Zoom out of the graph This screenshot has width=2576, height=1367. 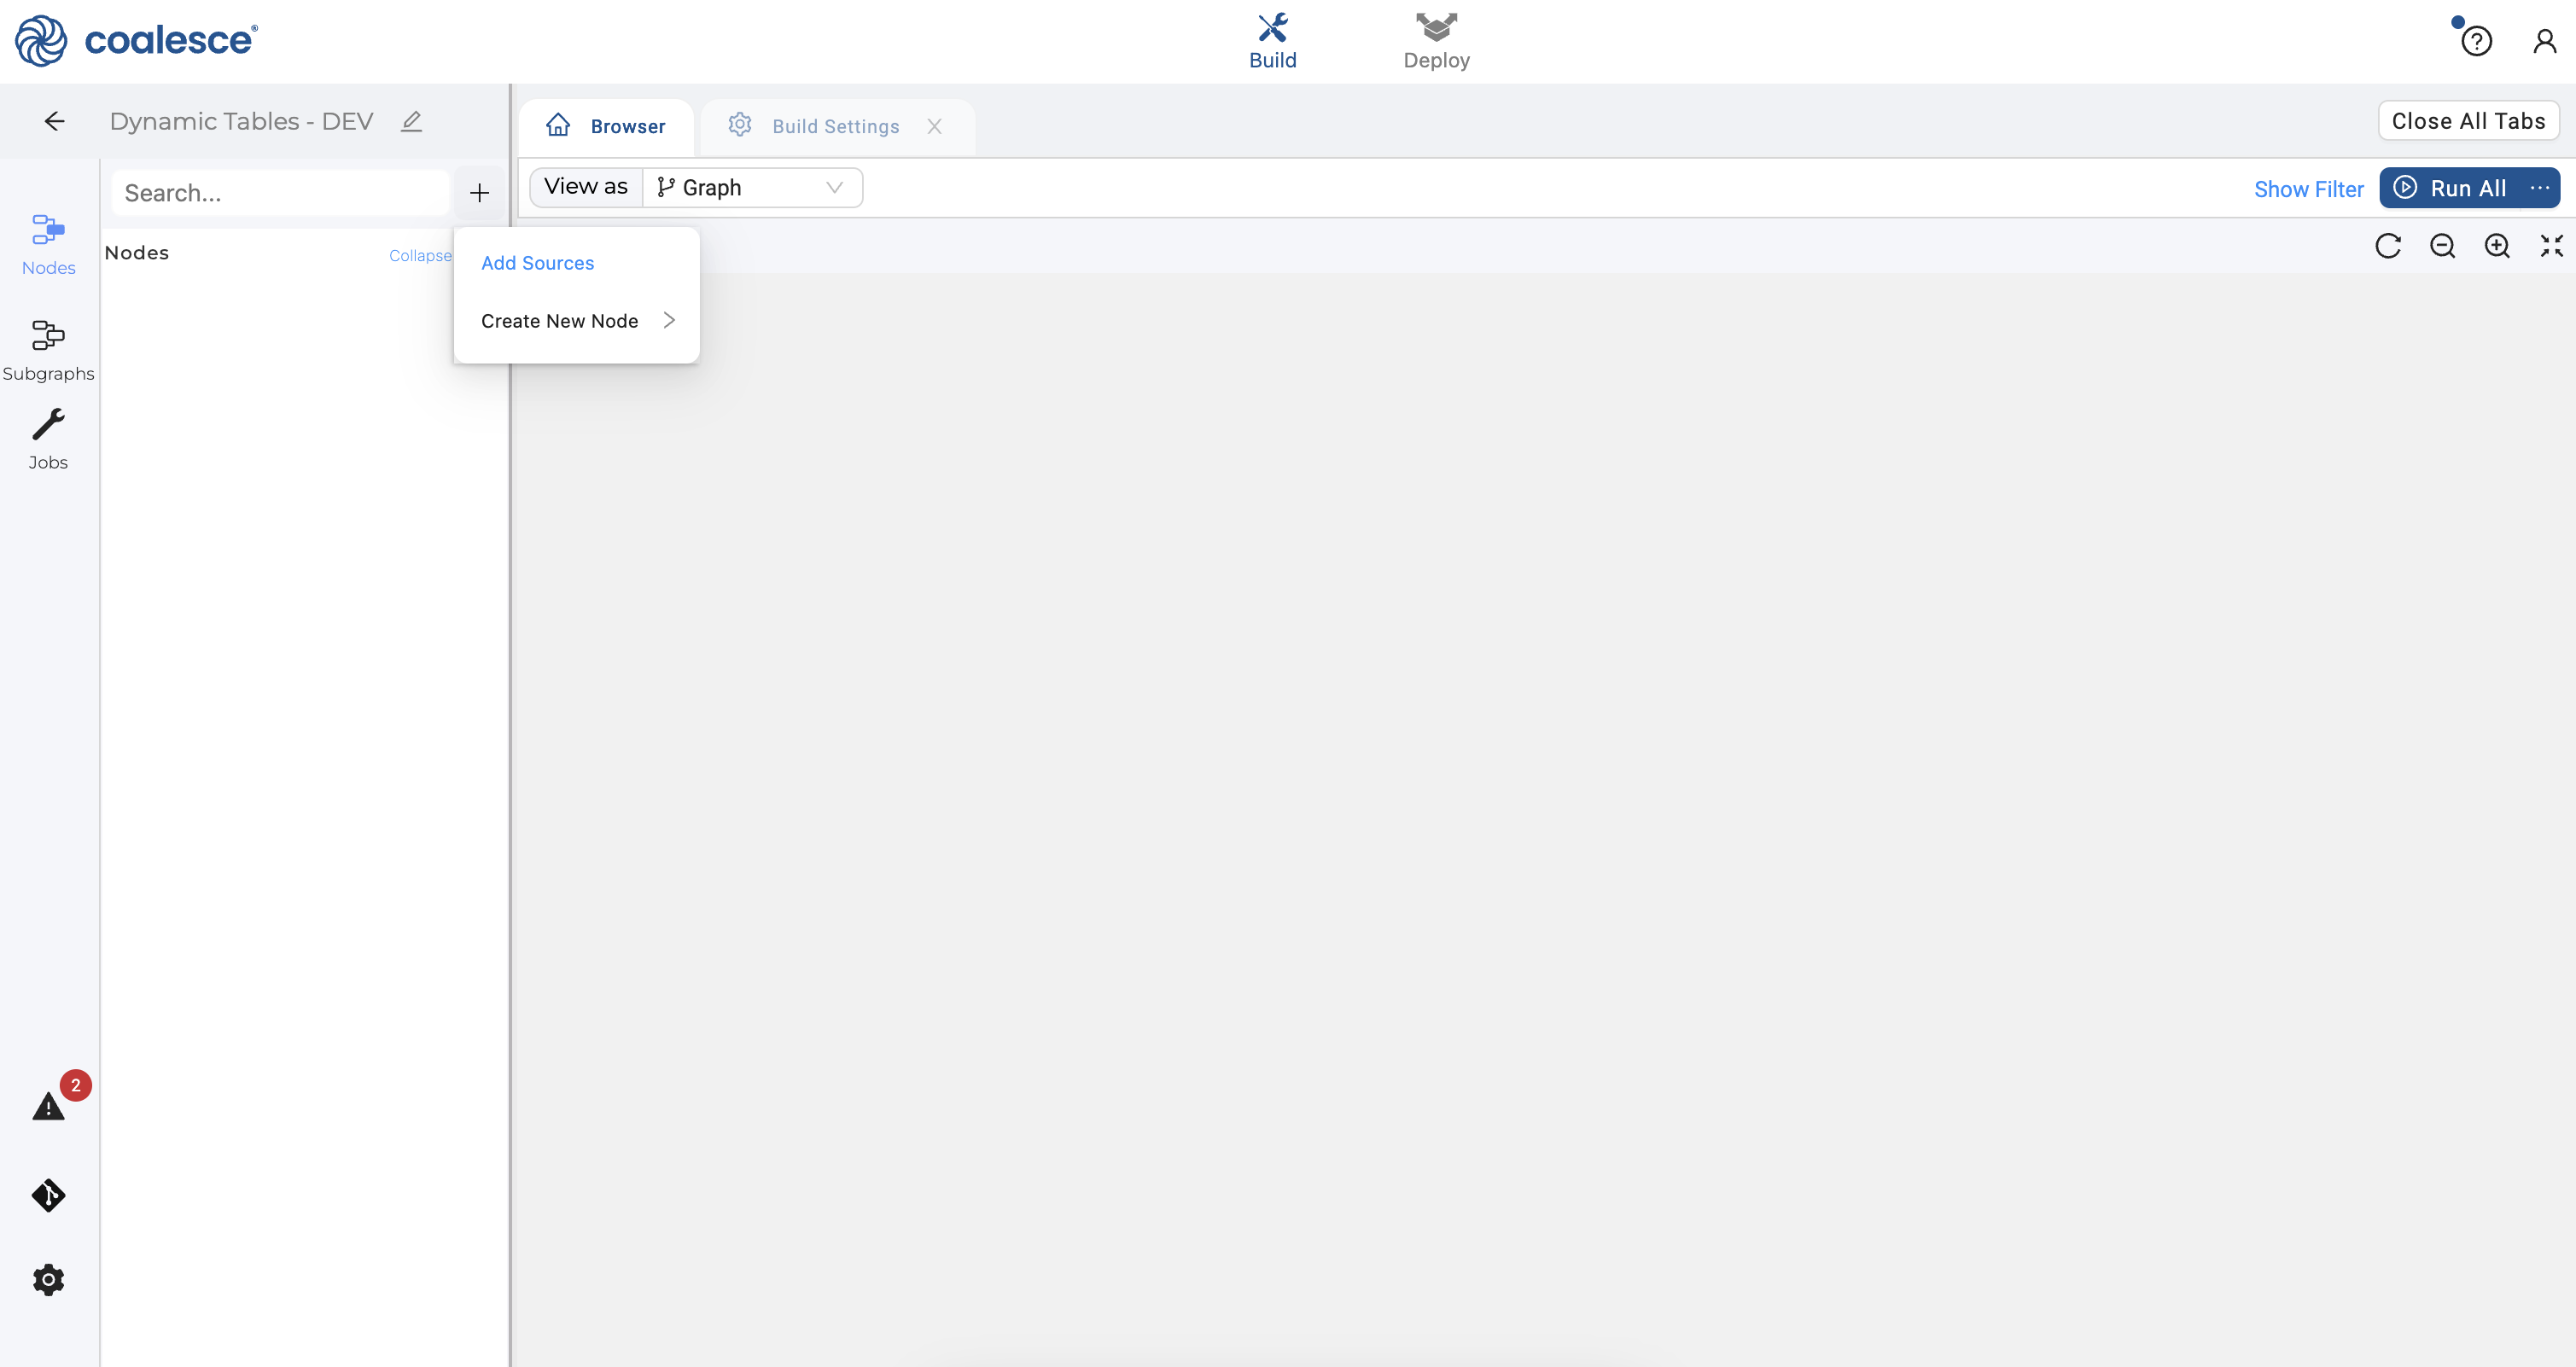pos(2442,246)
